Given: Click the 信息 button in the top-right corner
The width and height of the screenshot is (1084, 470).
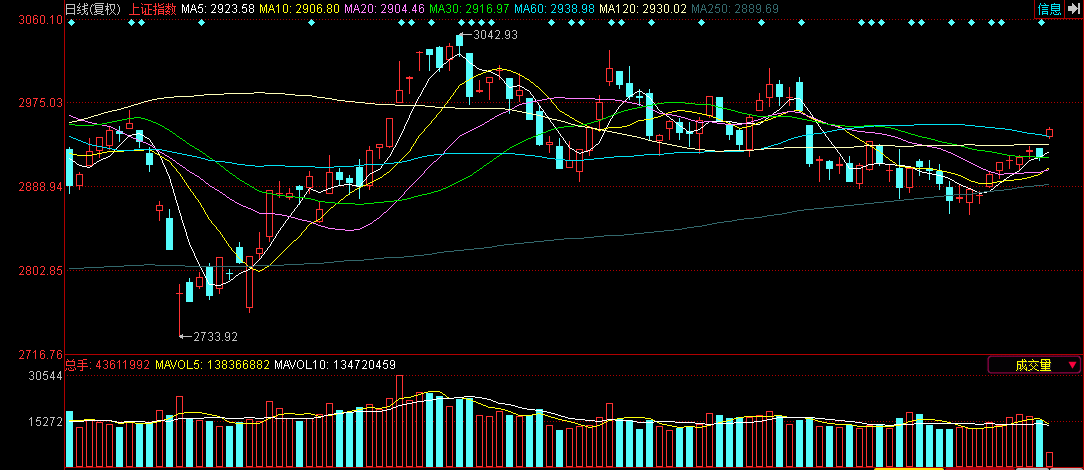Looking at the screenshot, I should tap(1049, 9).
